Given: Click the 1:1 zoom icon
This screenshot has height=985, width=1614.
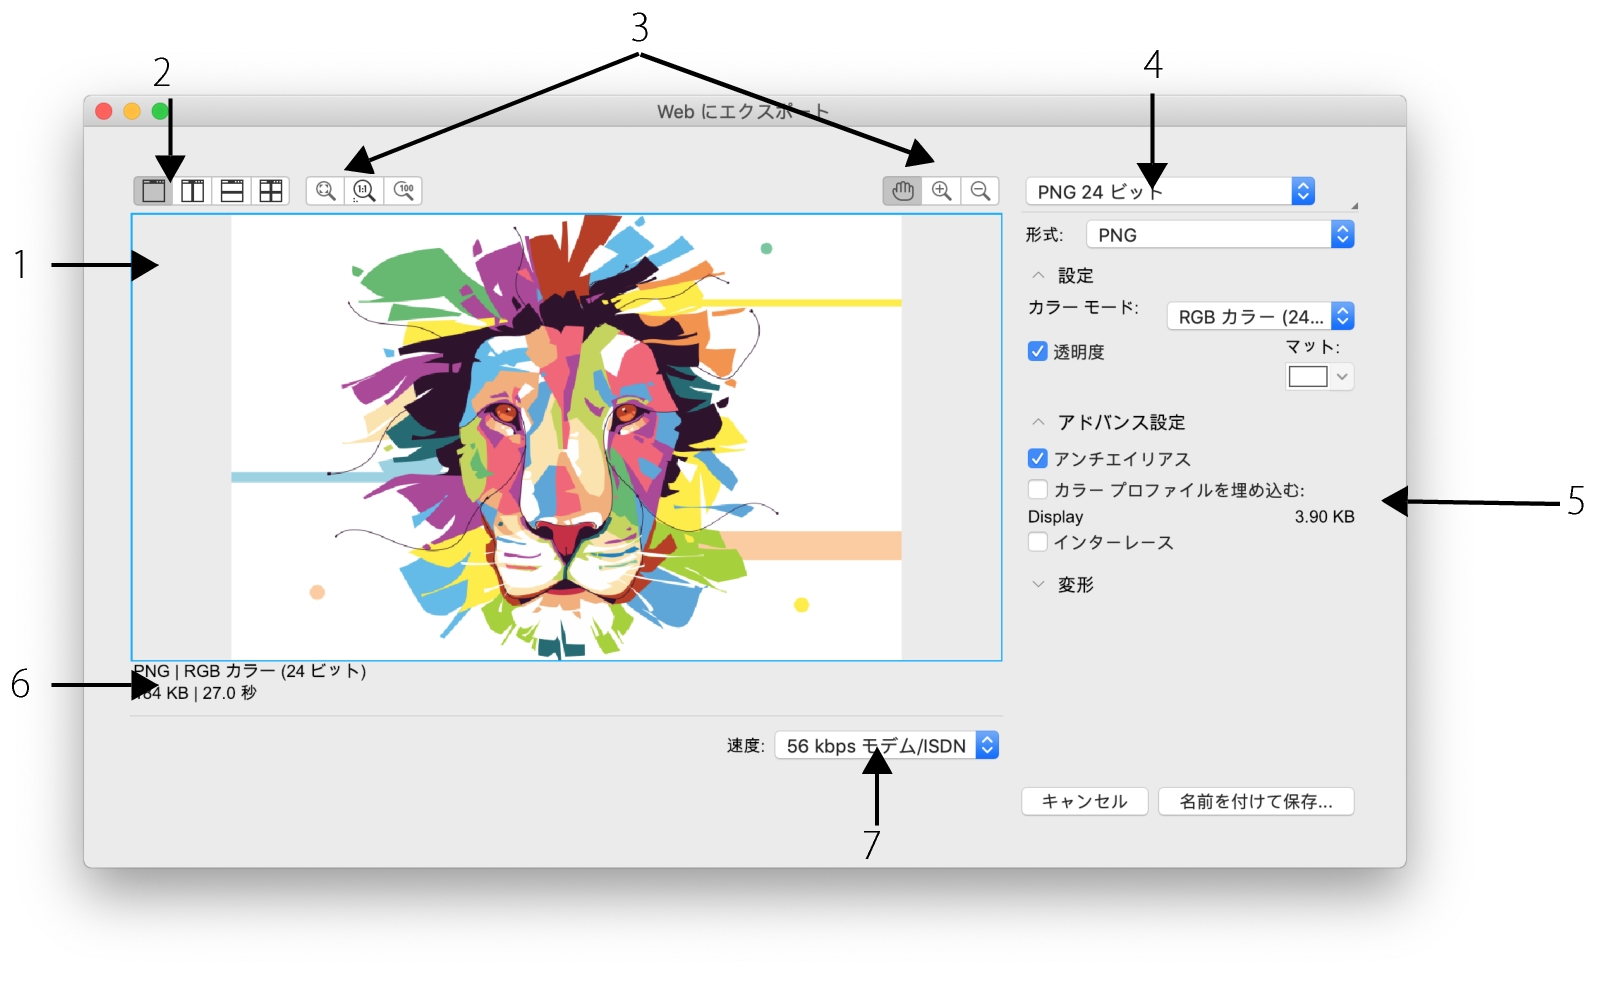Looking at the screenshot, I should pyautogui.click(x=364, y=191).
